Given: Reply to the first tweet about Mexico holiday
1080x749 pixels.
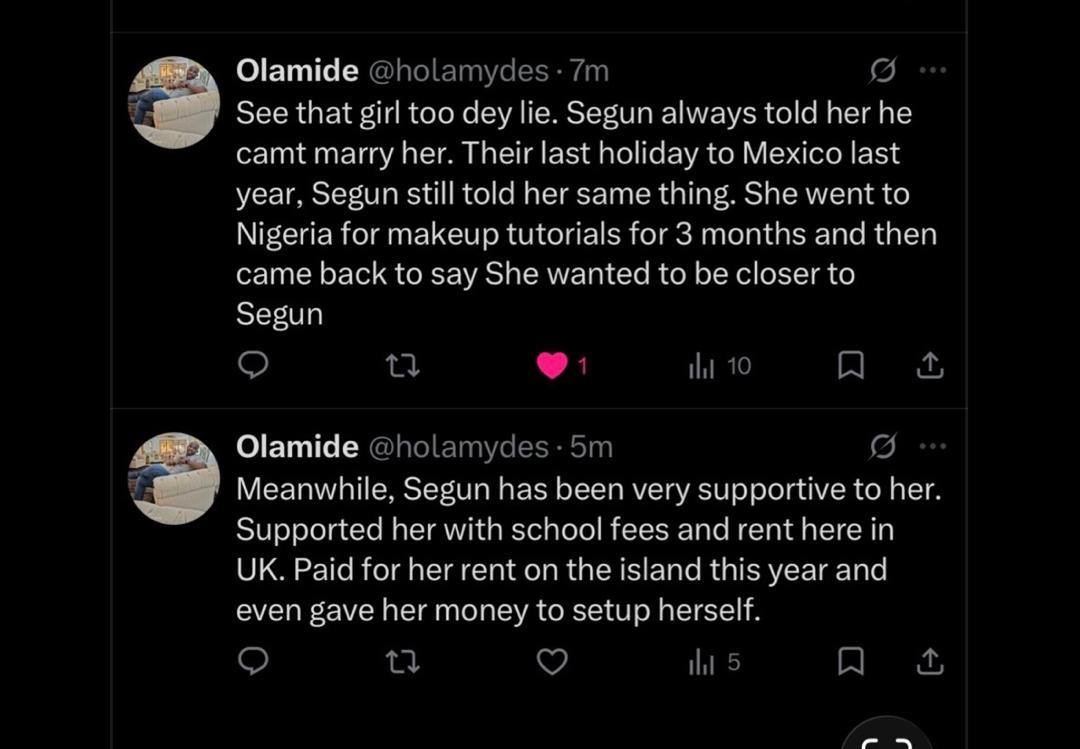Looking at the screenshot, I should click(253, 366).
